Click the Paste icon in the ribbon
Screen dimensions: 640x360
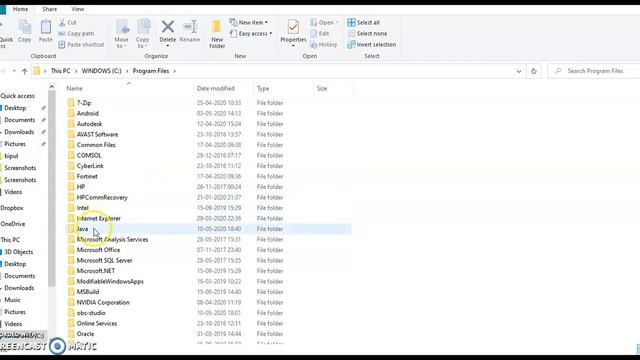click(46, 27)
